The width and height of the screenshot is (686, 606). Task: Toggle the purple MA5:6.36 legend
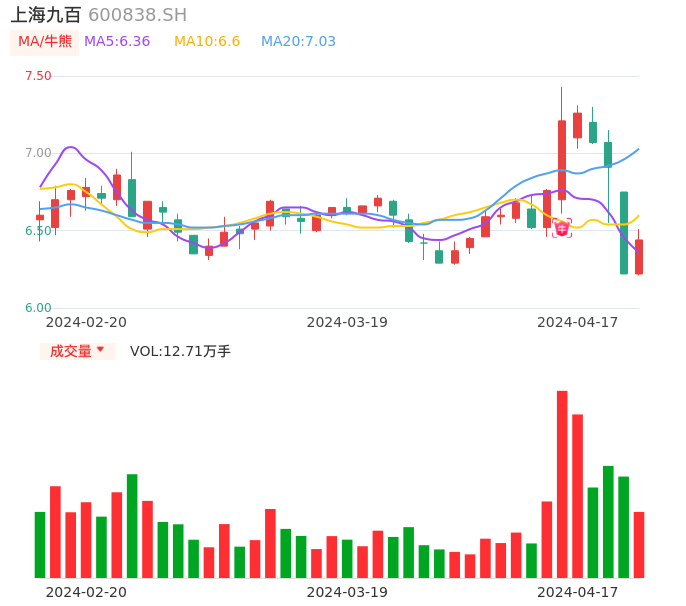(x=117, y=41)
